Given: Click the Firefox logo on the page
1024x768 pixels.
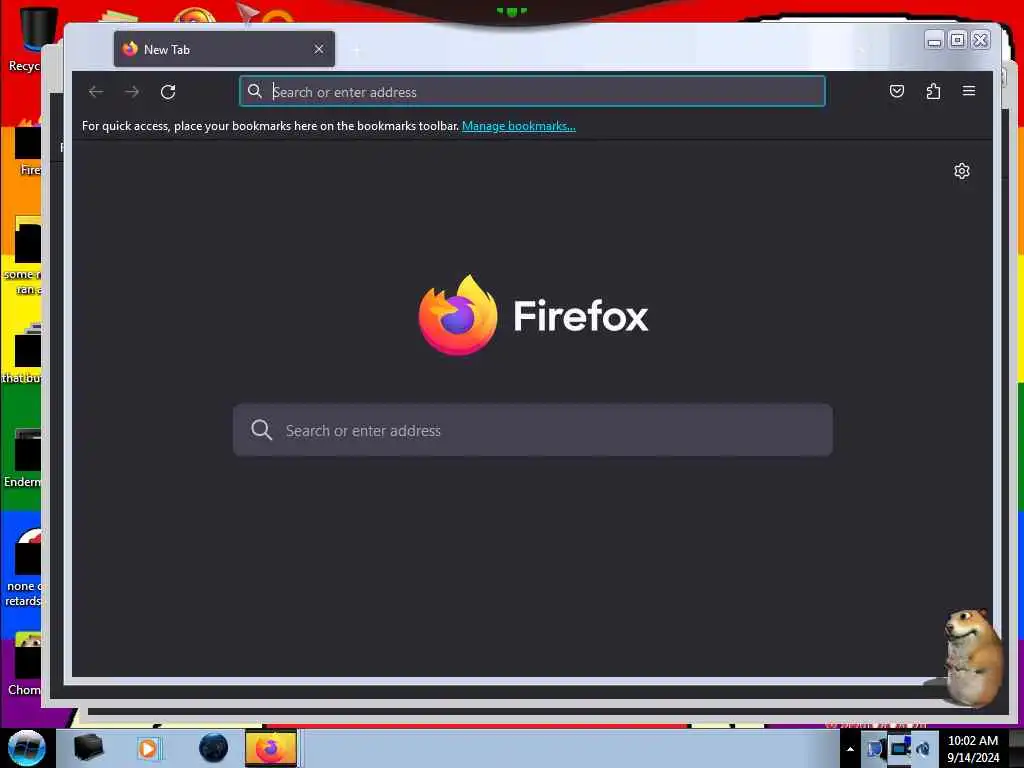Looking at the screenshot, I should [x=458, y=315].
